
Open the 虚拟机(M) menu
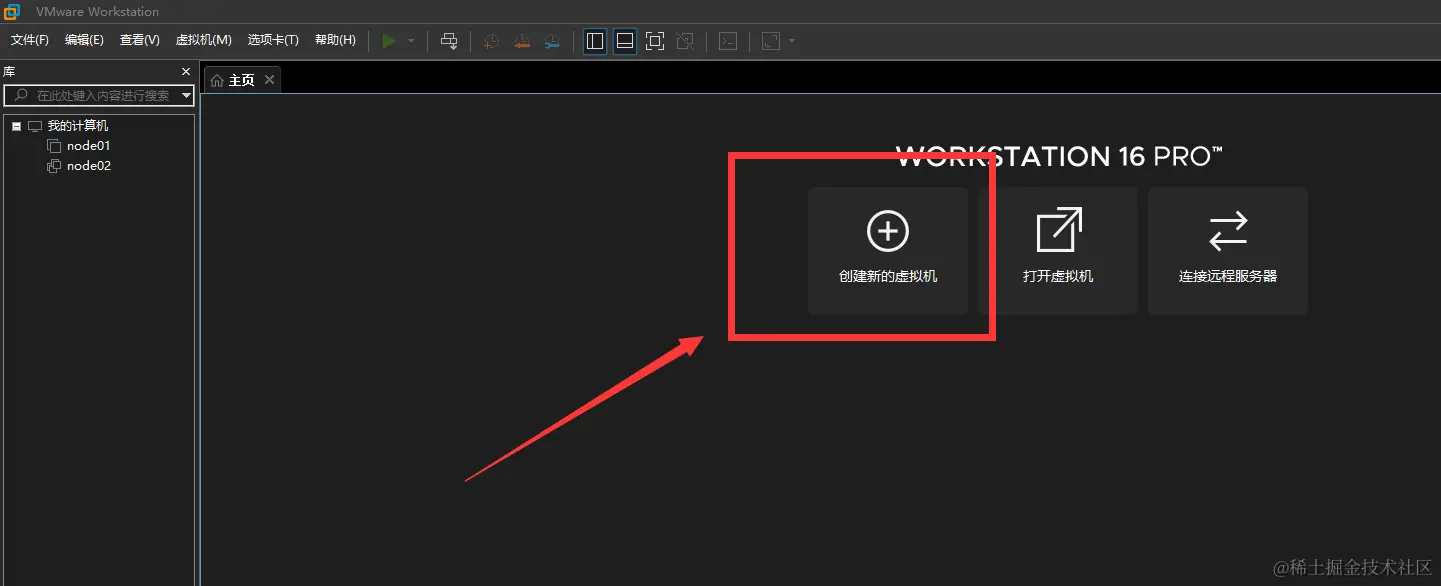tap(204, 40)
